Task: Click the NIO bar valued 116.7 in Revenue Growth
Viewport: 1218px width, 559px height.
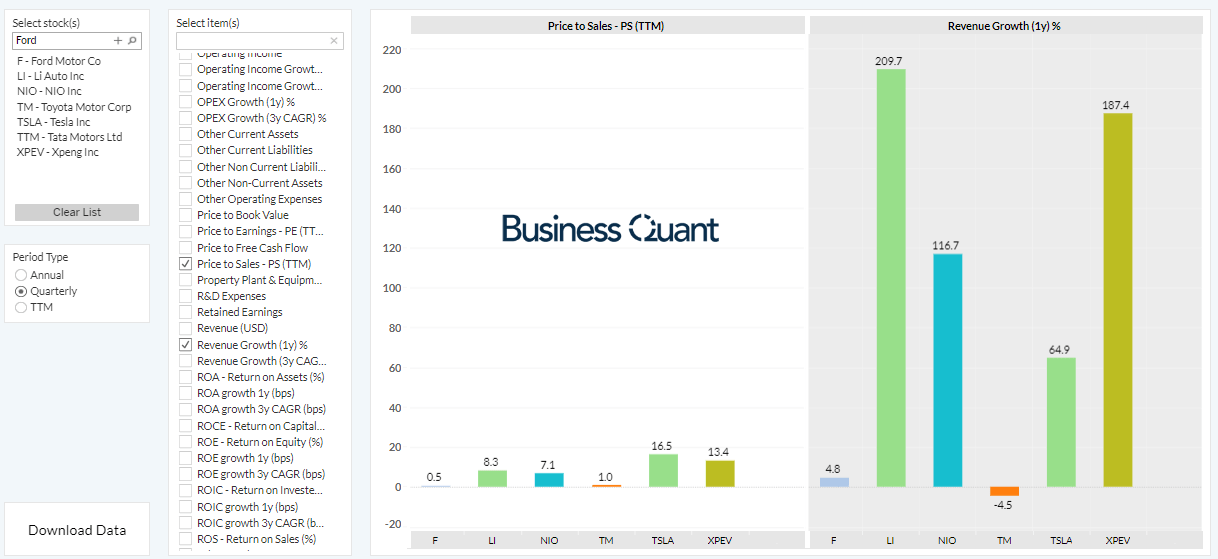Action: tap(948, 371)
